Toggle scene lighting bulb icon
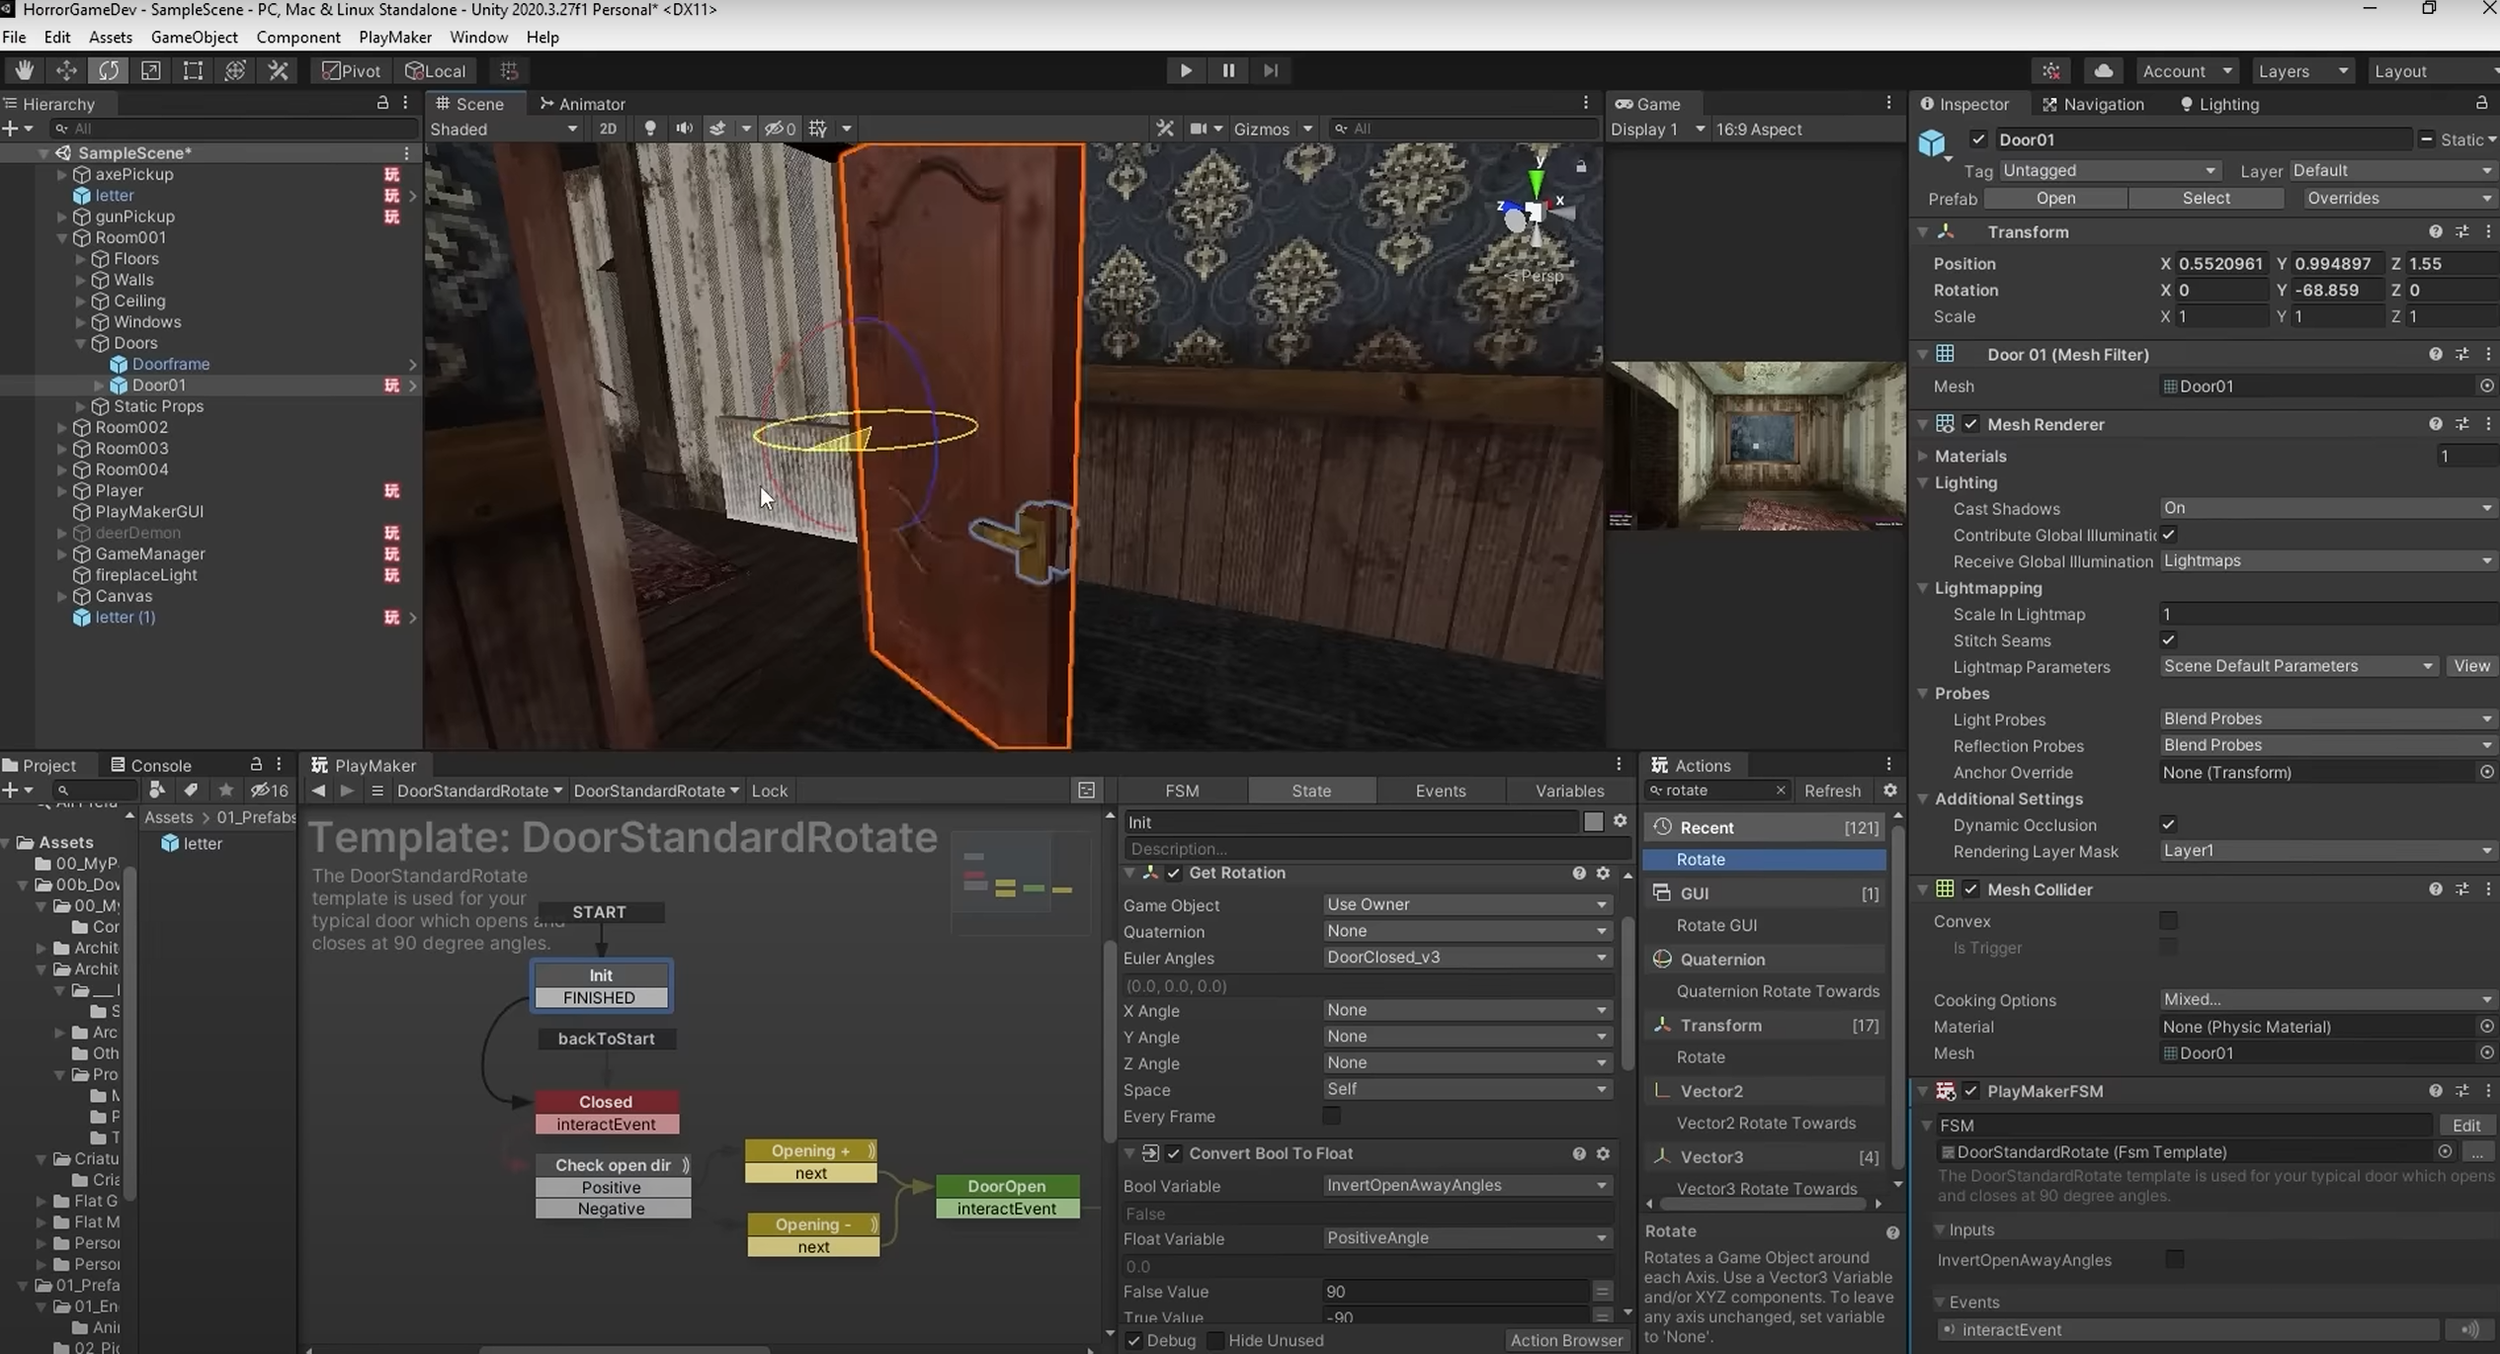Image resolution: width=2500 pixels, height=1354 pixels. click(x=650, y=128)
